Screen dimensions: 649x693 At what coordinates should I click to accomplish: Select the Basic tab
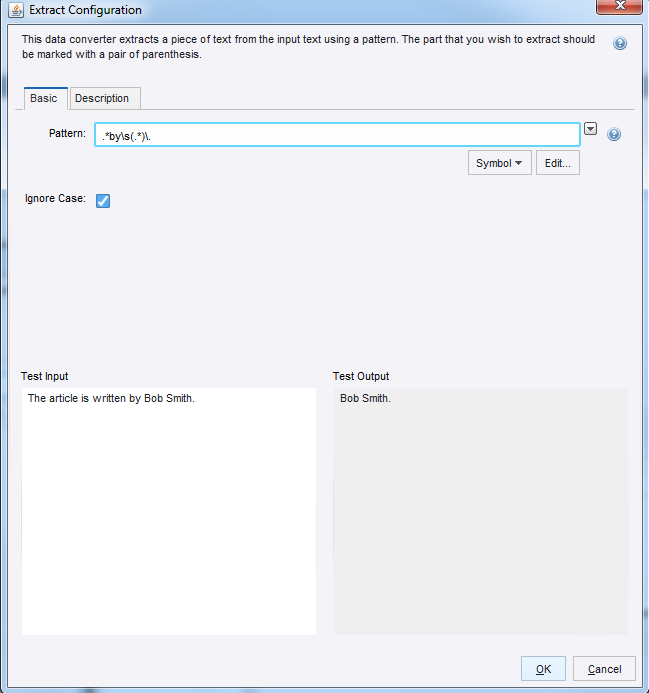click(46, 98)
